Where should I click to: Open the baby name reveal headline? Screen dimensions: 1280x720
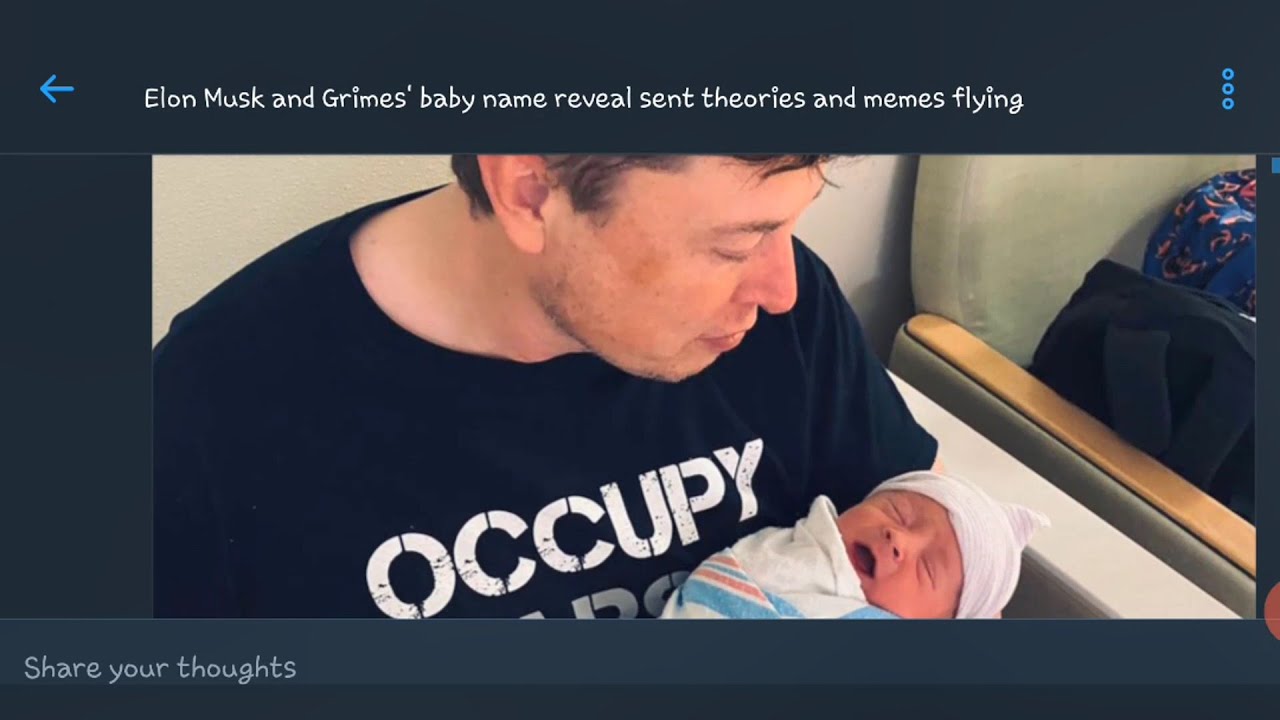pos(583,99)
